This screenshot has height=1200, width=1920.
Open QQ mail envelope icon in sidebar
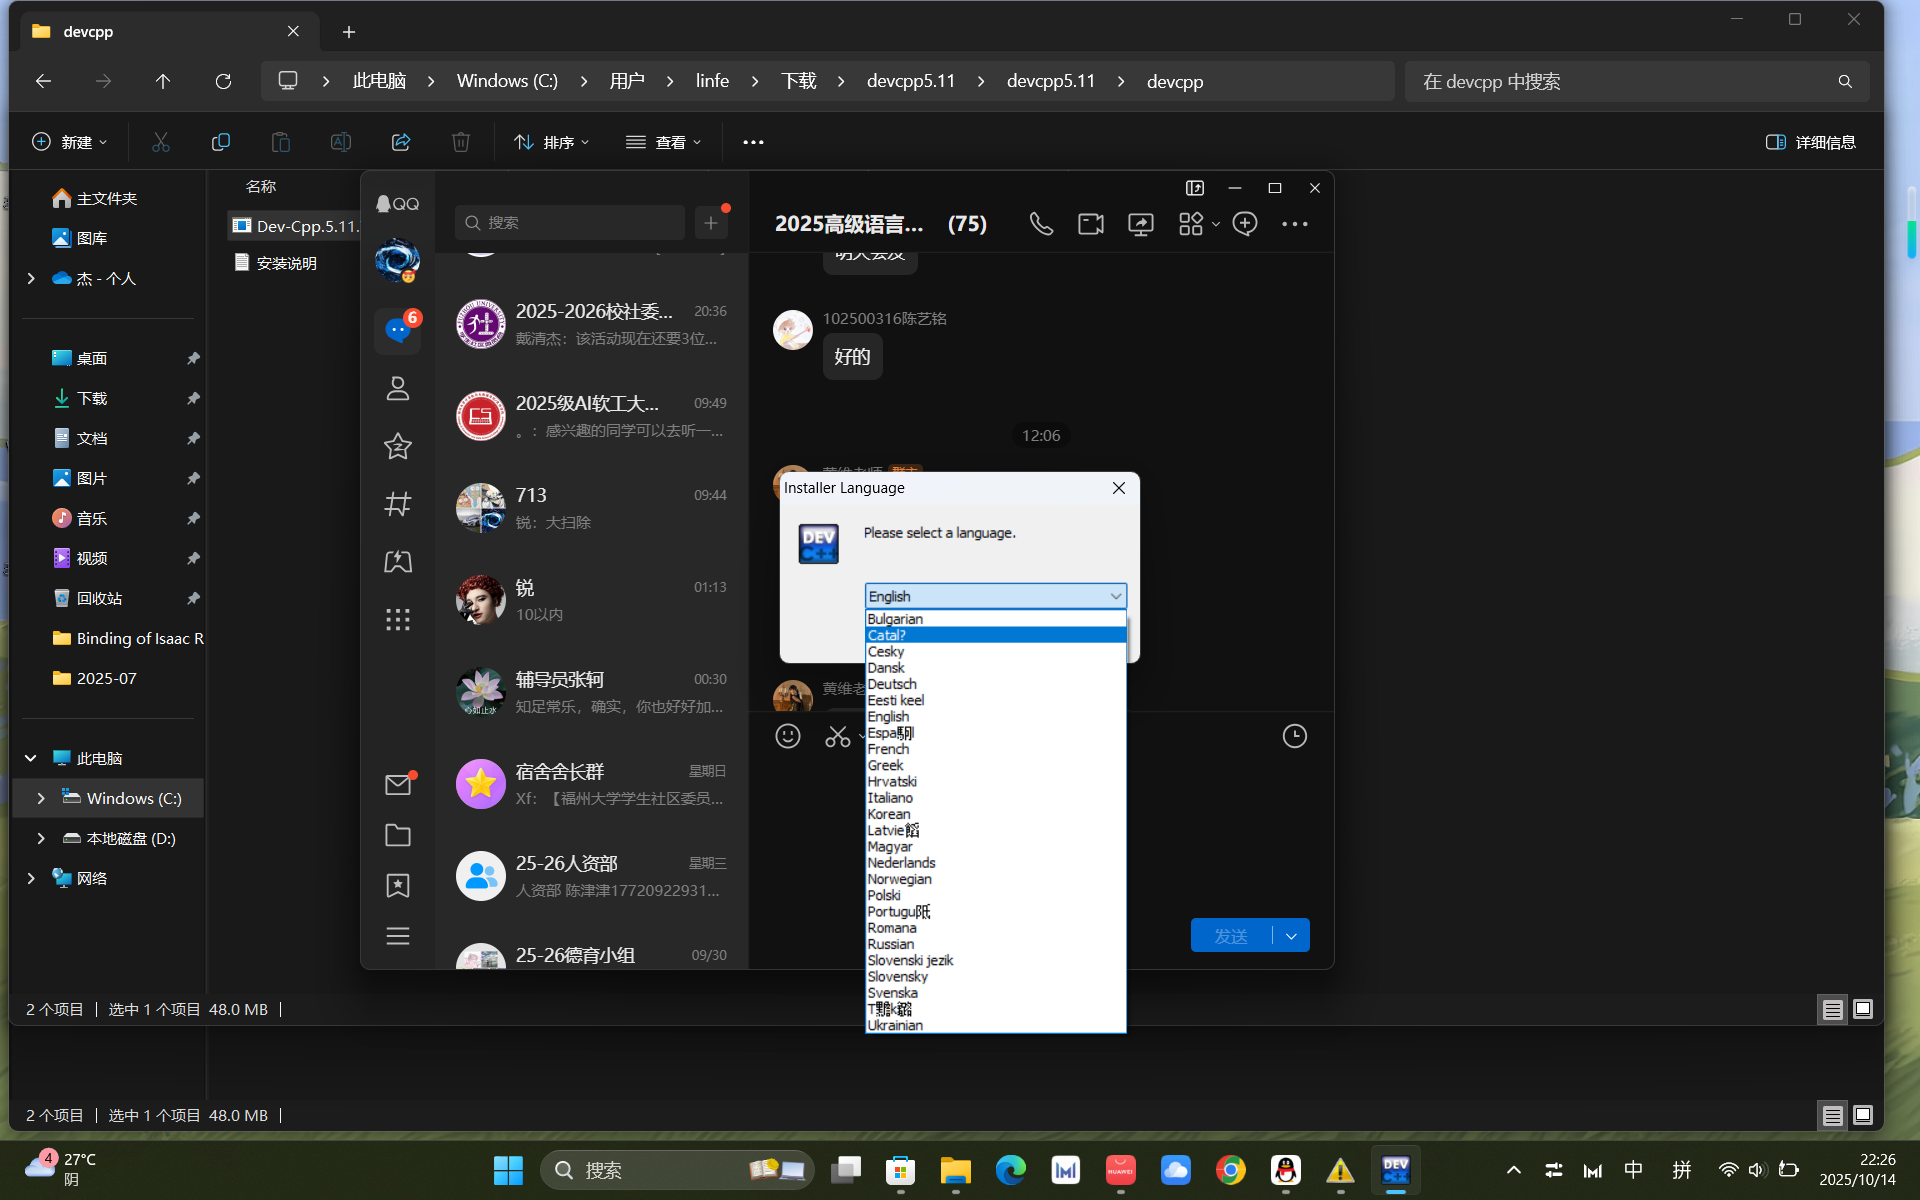398,785
